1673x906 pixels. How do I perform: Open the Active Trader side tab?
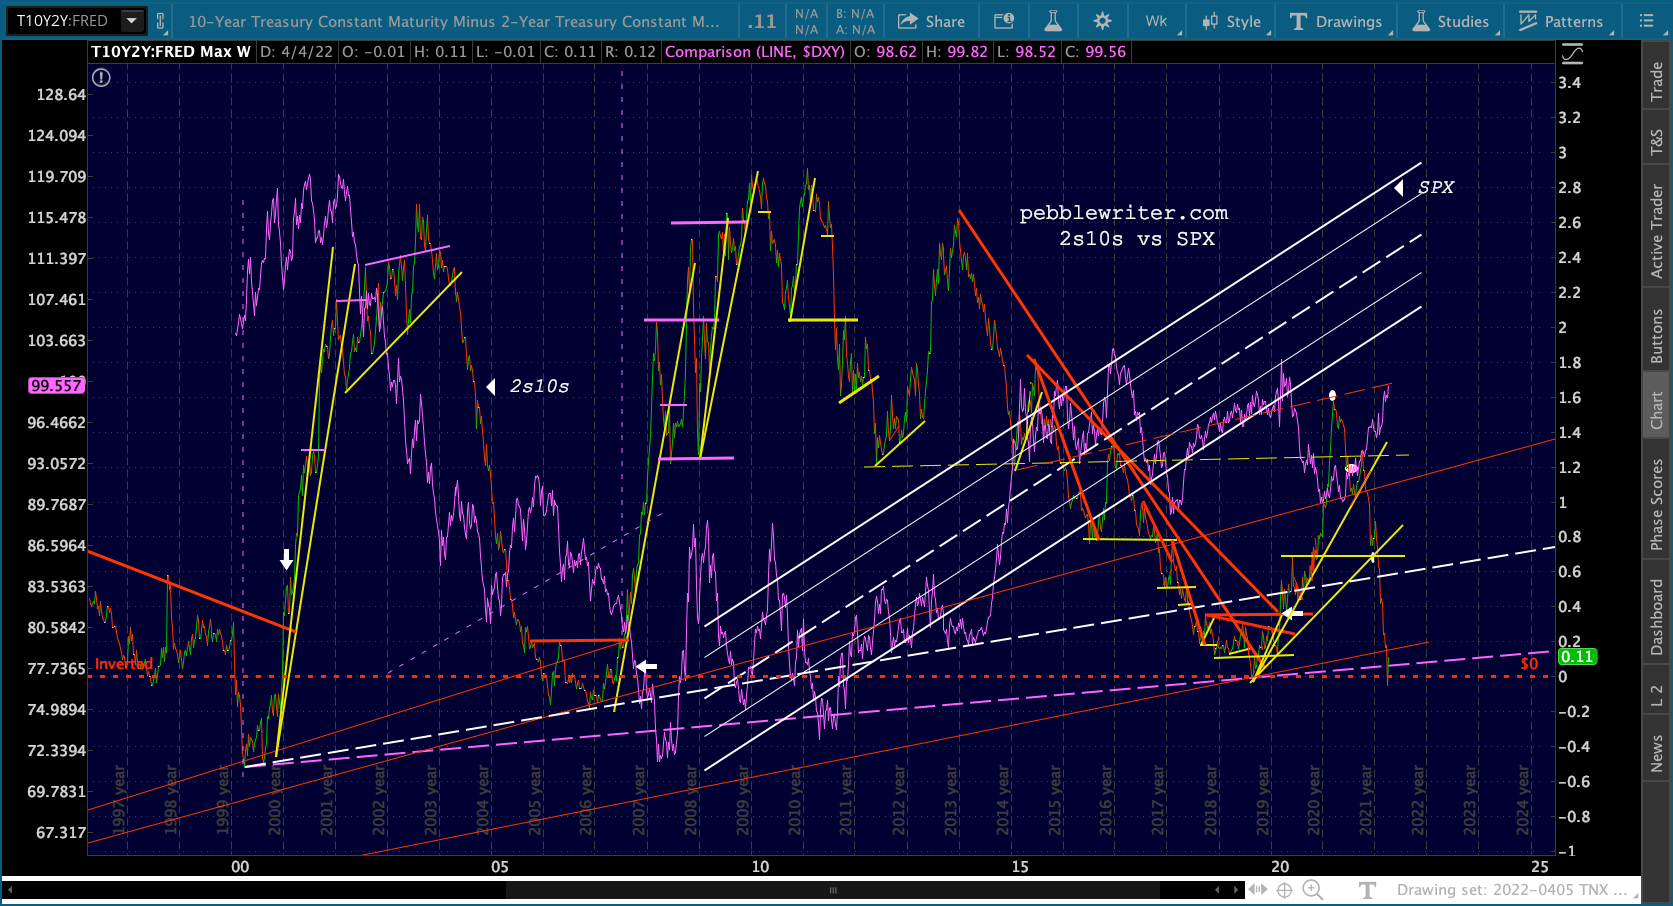pos(1657,231)
